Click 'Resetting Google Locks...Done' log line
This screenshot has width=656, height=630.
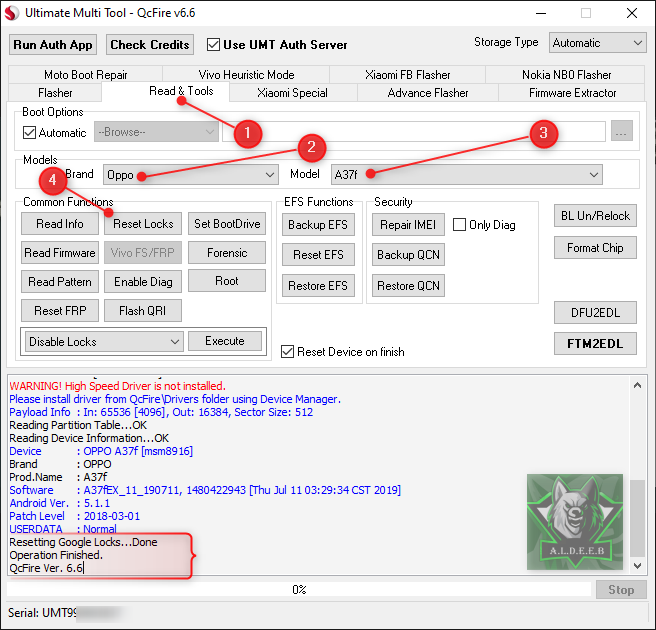tap(83, 542)
